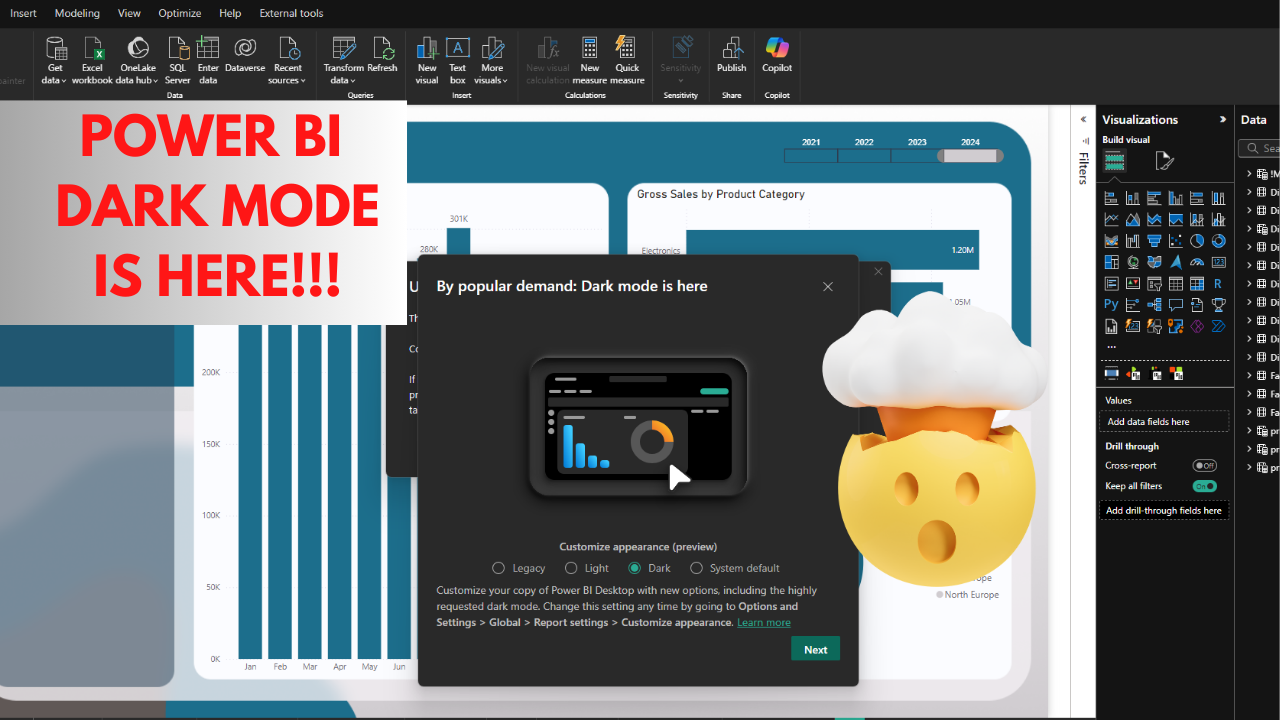Image resolution: width=1280 pixels, height=720 pixels.
Task: Click the Next button in dialog
Action: click(816, 649)
